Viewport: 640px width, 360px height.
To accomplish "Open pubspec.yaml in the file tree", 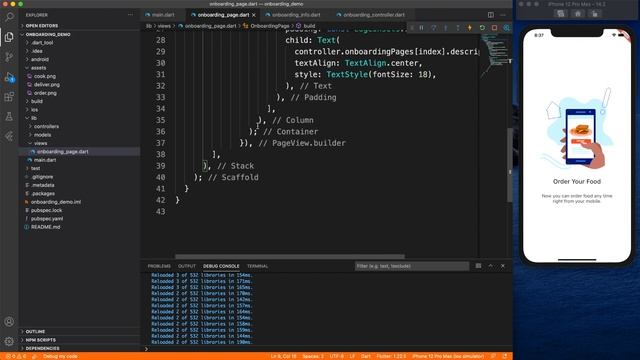I will pos(47,219).
